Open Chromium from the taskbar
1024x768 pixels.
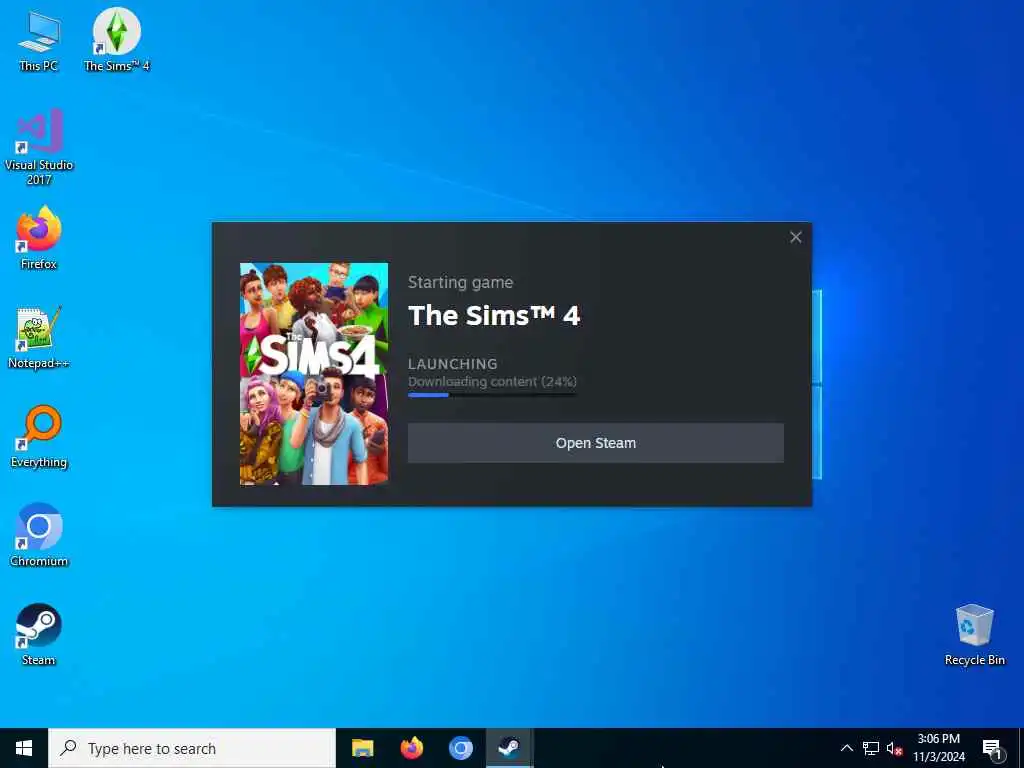460,748
